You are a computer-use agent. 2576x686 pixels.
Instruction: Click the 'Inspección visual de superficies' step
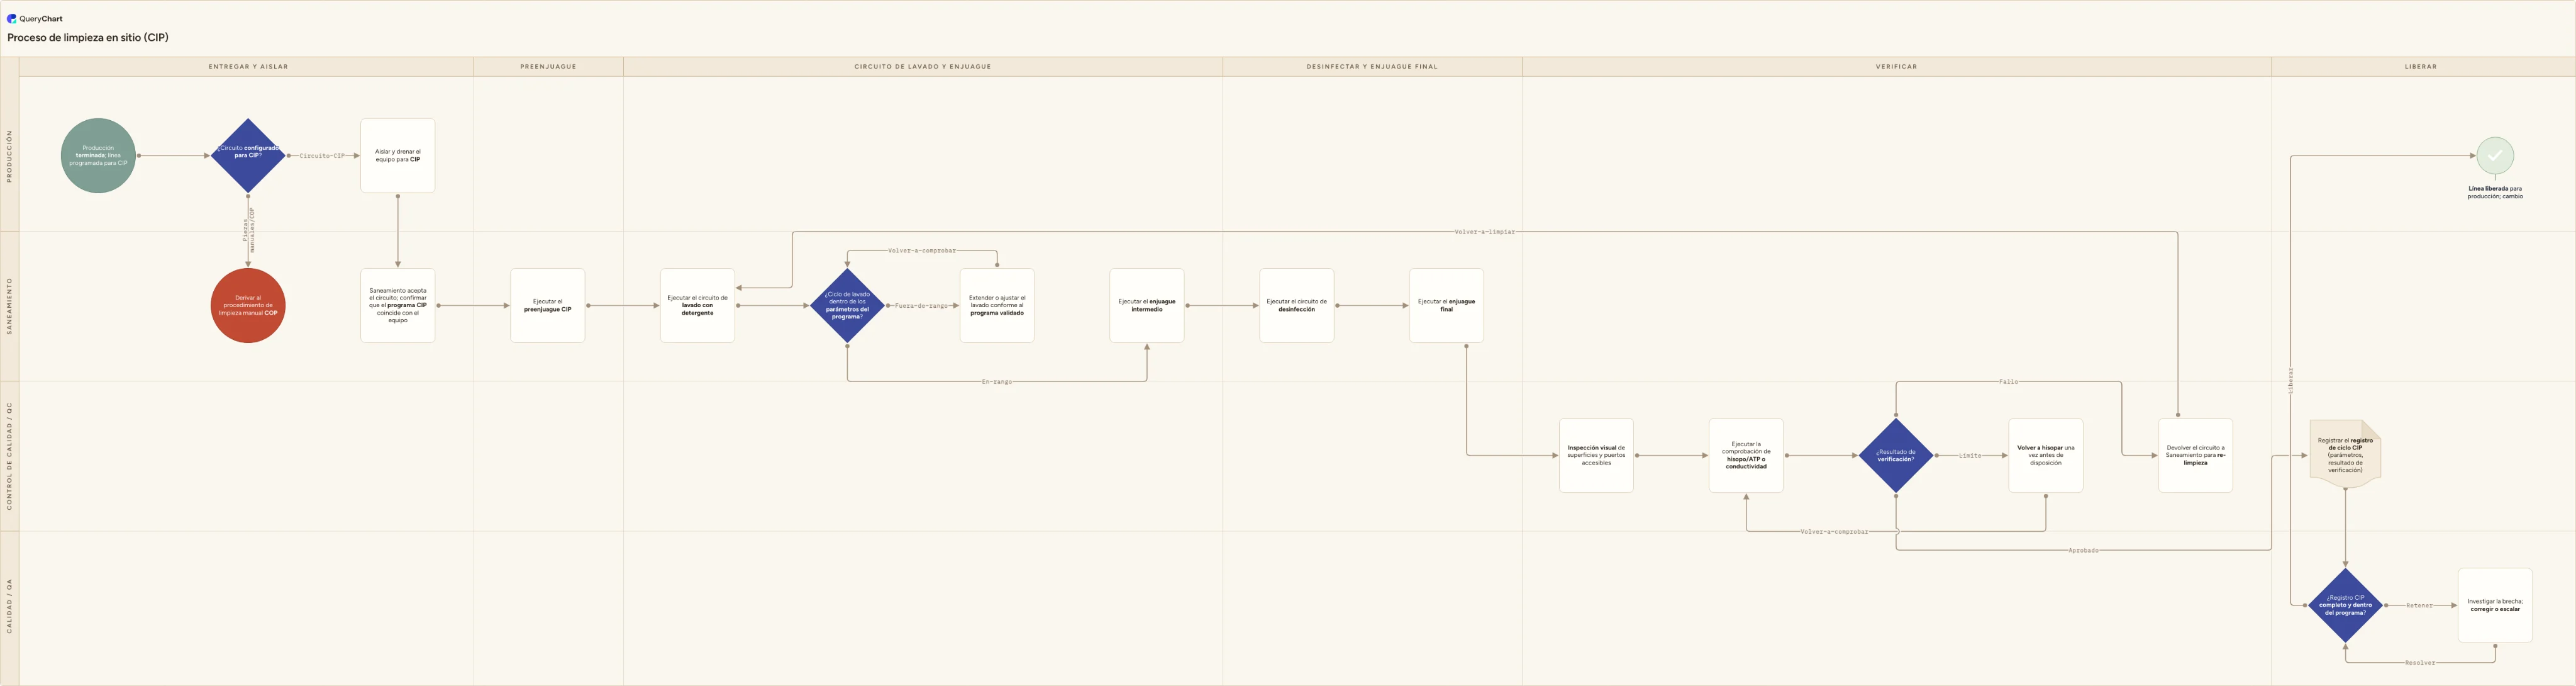1596,456
